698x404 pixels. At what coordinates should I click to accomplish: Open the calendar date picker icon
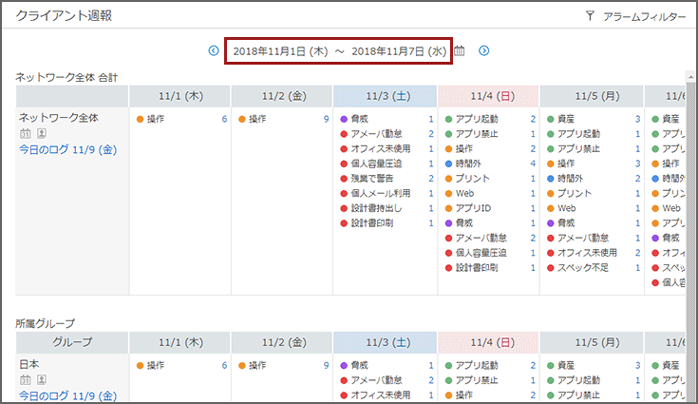(460, 51)
